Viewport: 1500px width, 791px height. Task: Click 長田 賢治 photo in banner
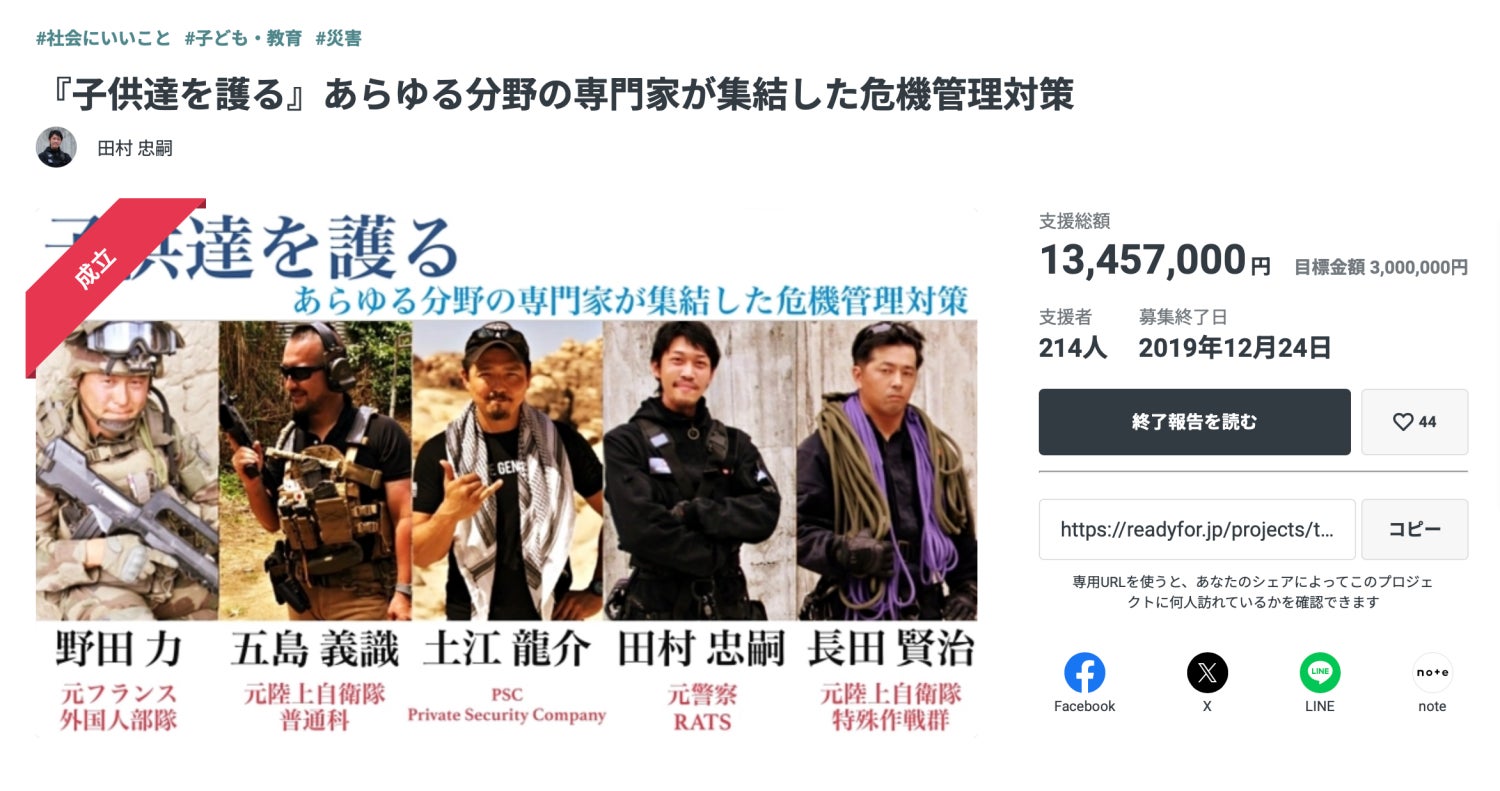(886, 470)
